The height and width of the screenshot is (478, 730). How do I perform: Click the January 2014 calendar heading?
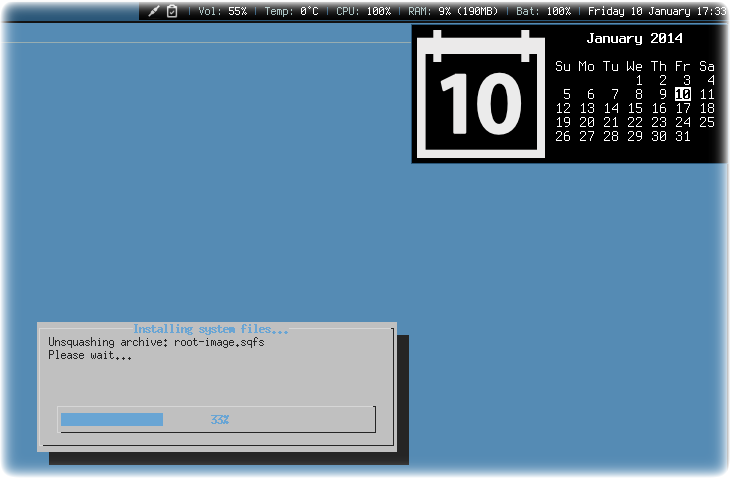tap(635, 39)
